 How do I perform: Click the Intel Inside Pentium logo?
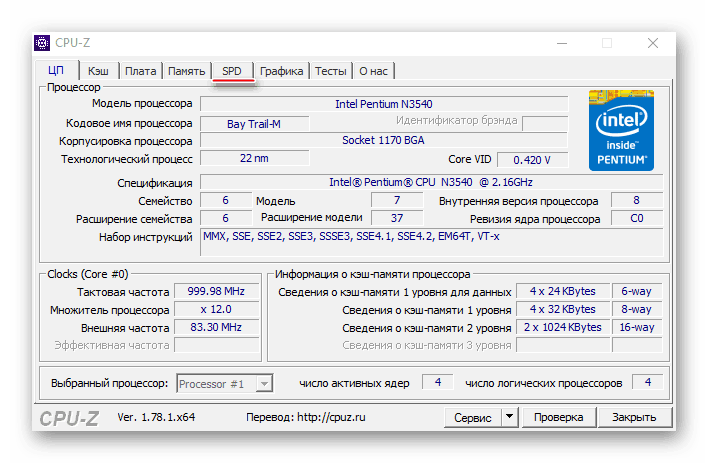coord(621,130)
